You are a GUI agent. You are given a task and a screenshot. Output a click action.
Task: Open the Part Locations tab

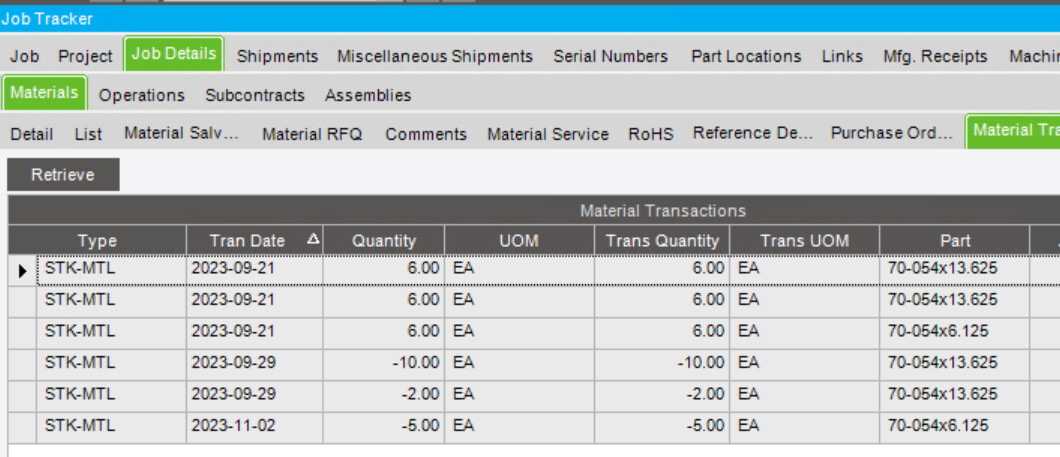[746, 56]
